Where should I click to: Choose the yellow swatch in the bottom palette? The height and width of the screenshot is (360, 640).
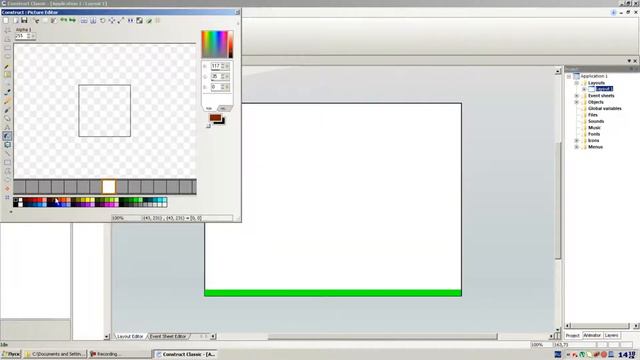[x=87, y=200]
